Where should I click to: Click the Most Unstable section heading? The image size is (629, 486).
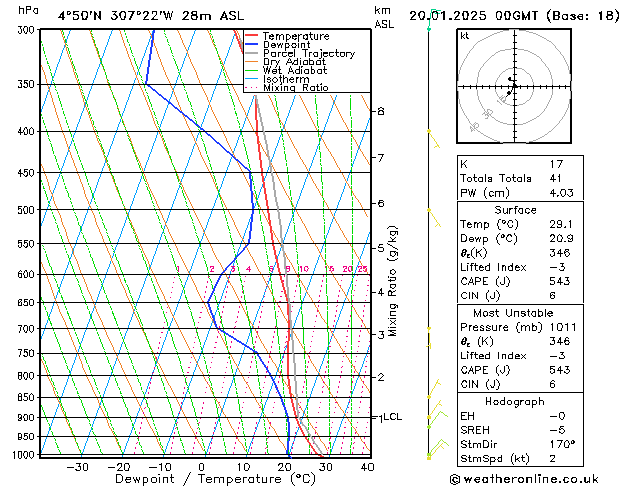[513, 313]
